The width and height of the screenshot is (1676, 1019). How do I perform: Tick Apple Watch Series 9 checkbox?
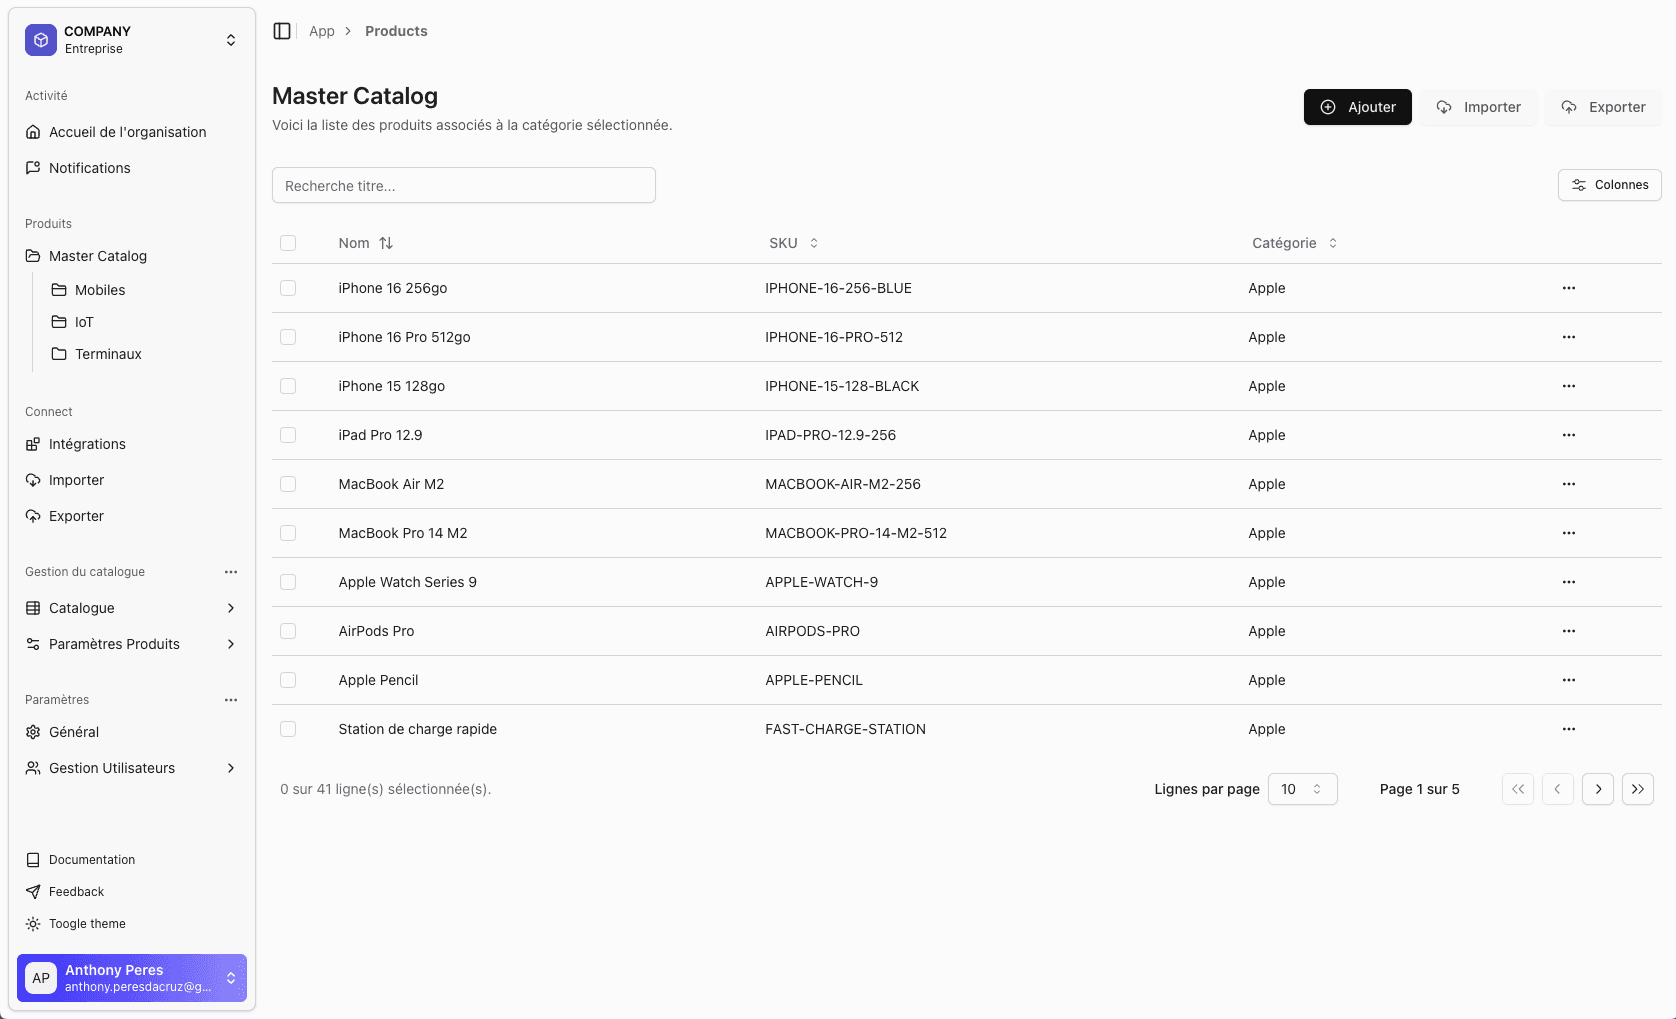pyautogui.click(x=288, y=582)
